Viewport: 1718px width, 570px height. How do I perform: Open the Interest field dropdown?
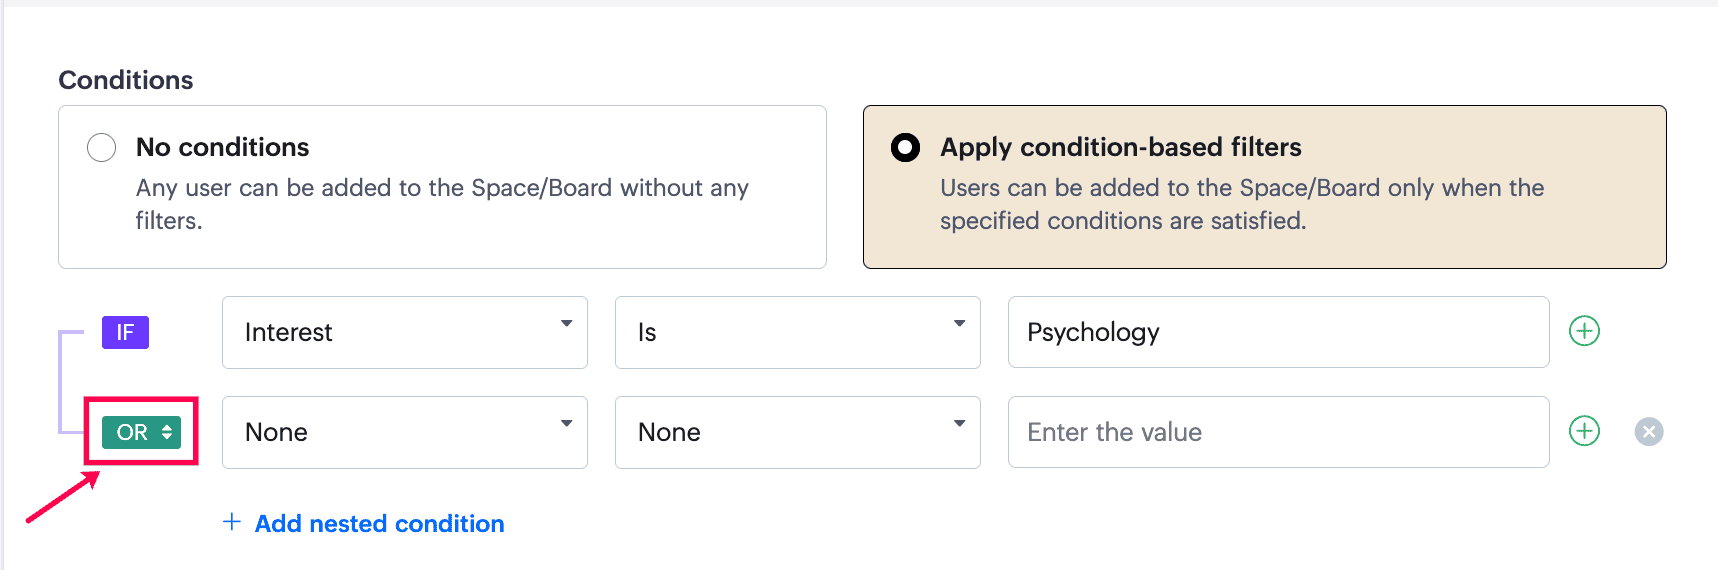pyautogui.click(x=404, y=332)
